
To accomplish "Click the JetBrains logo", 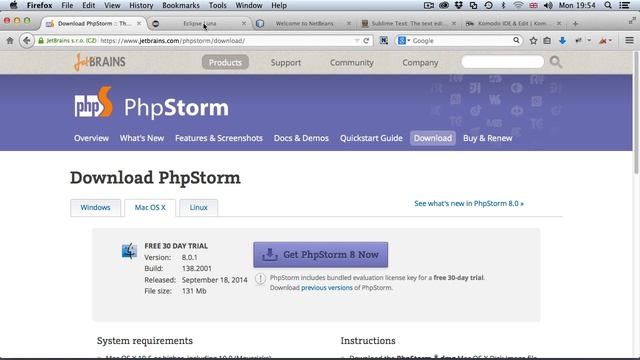I will coord(100,62).
